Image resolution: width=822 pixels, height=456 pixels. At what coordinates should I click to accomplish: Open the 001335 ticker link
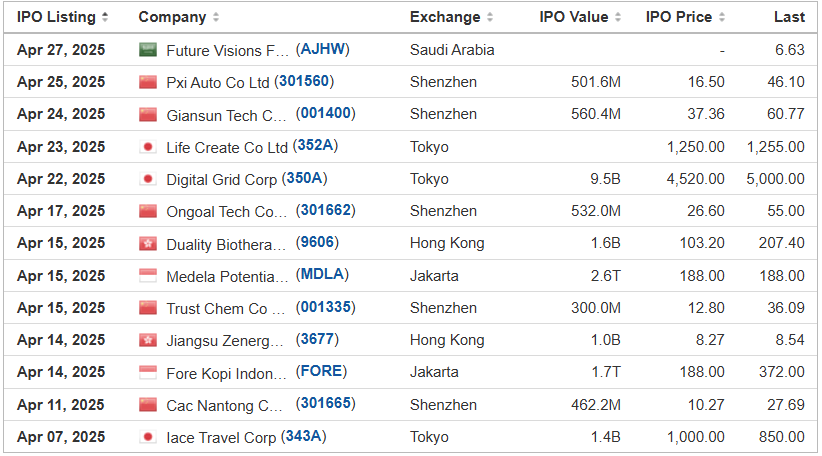326,307
